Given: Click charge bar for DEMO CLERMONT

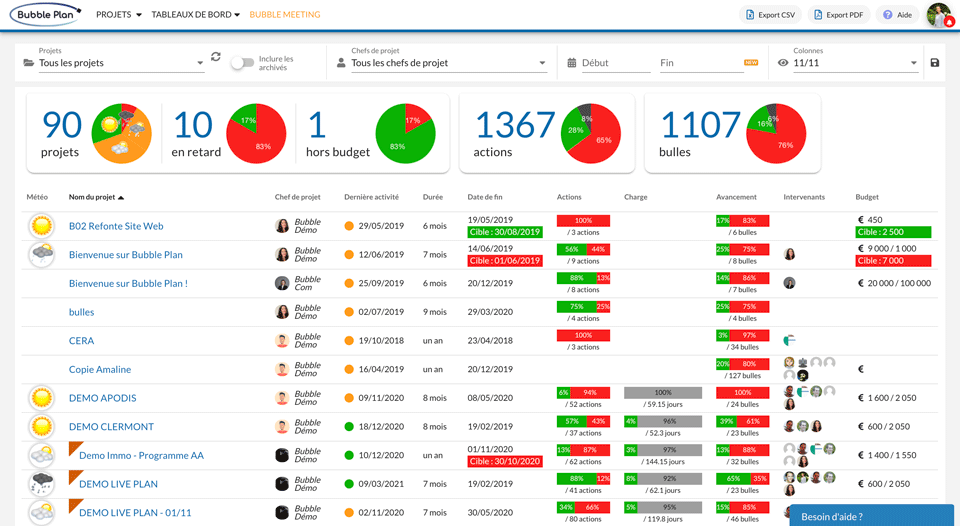Looking at the screenshot, I should pyautogui.click(x=662, y=421).
